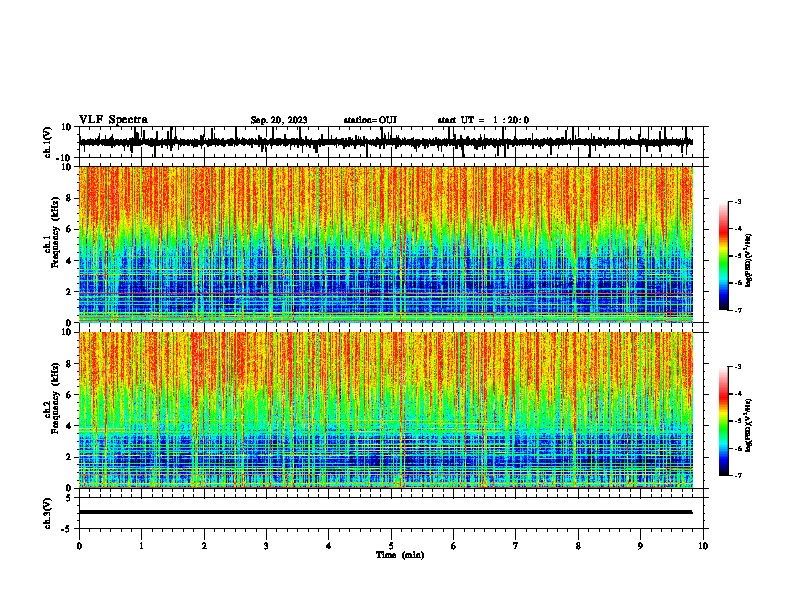792x612 pixels.
Task: Click the 'station=OUI' header label
Action: pos(370,120)
